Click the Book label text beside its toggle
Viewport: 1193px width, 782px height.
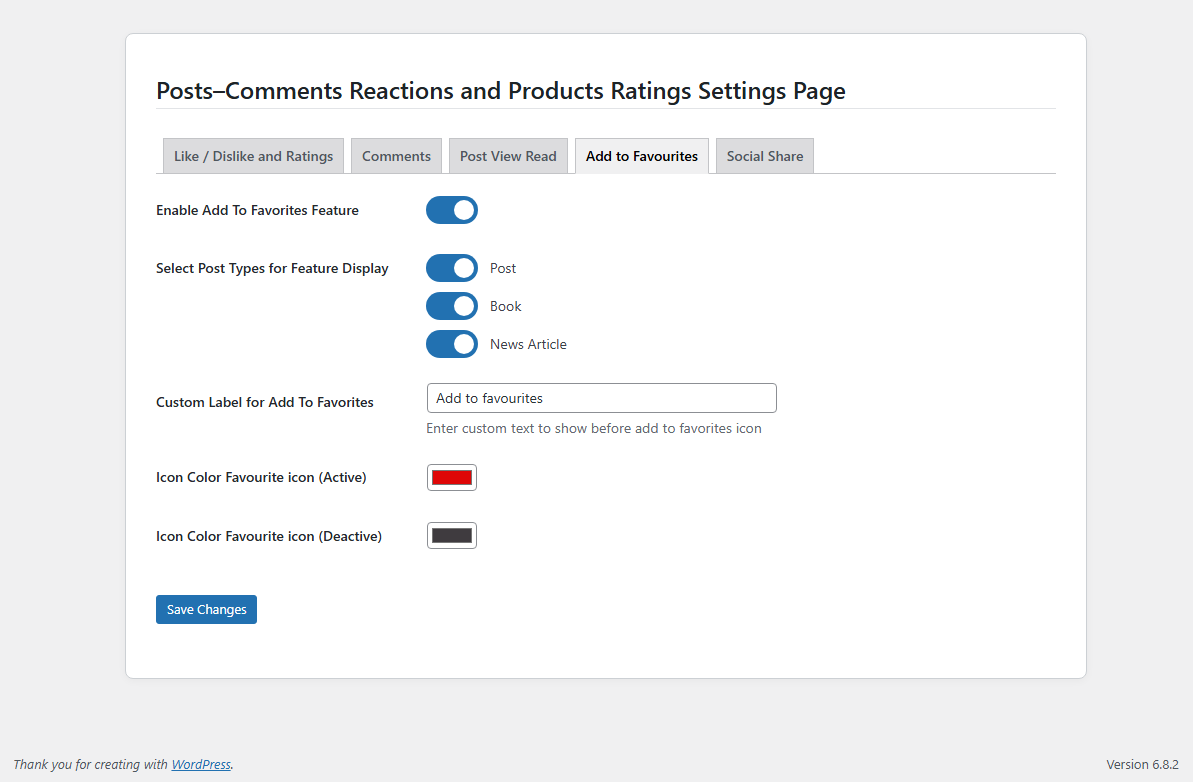pos(506,306)
